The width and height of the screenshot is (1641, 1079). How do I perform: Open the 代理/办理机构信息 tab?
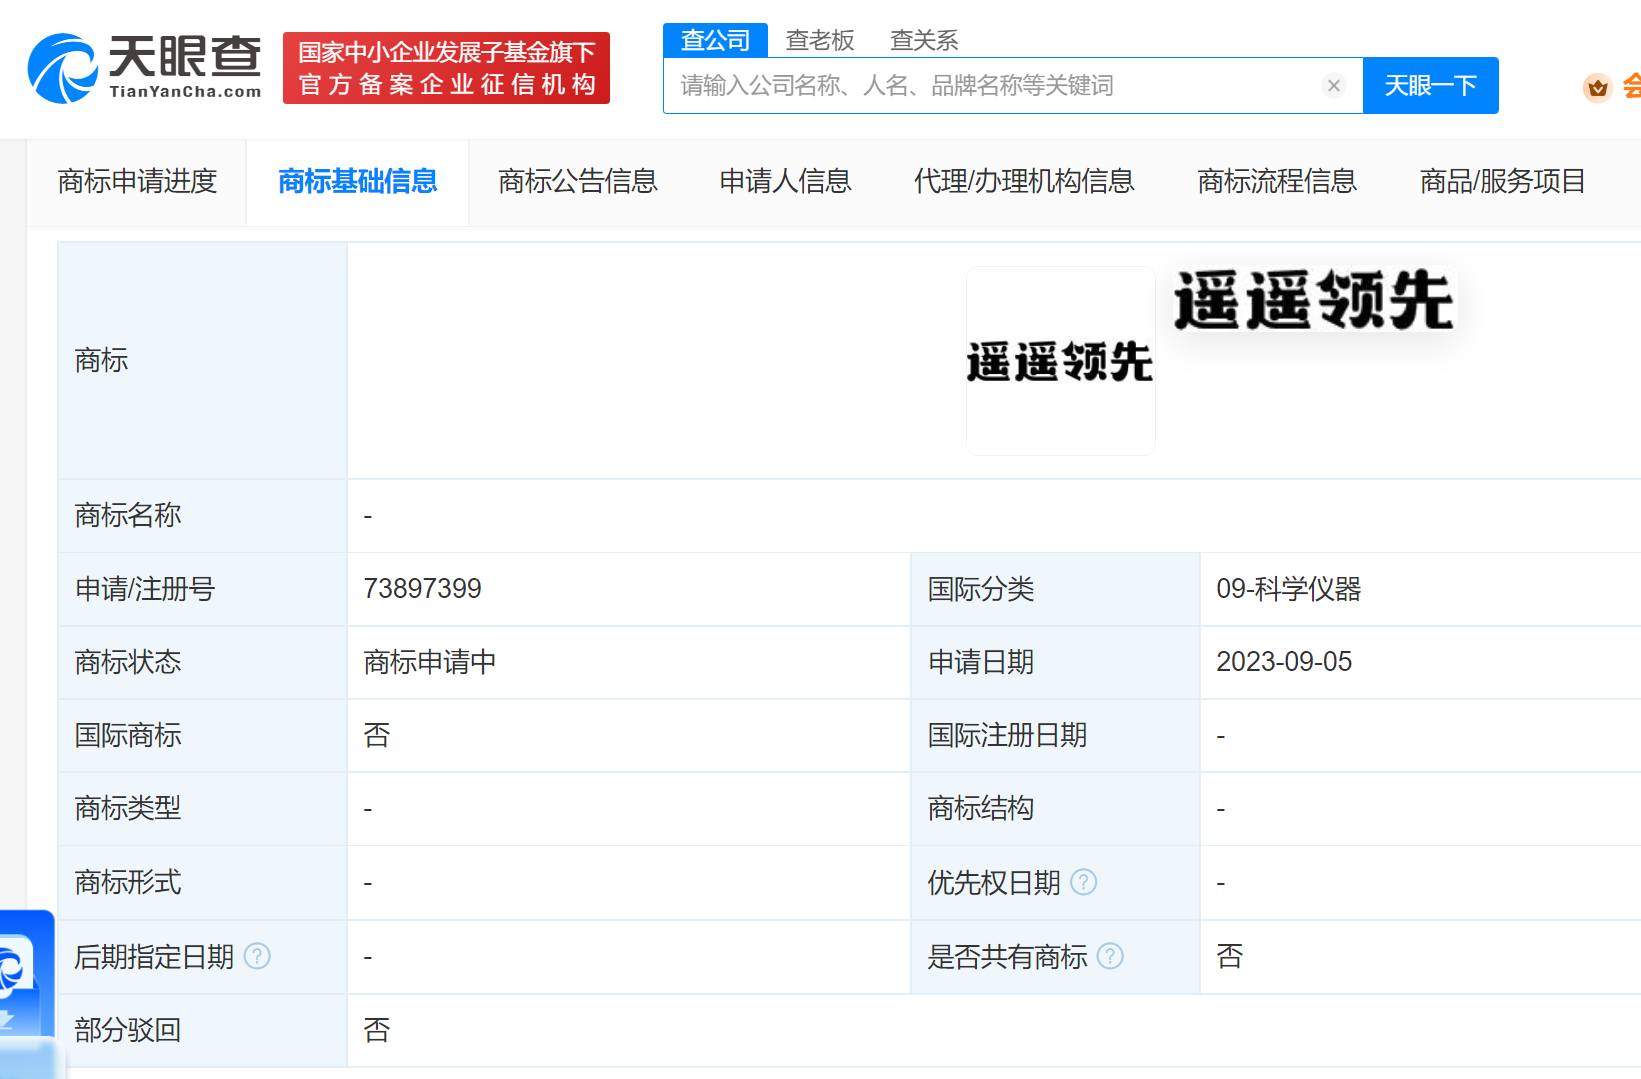(x=1023, y=181)
